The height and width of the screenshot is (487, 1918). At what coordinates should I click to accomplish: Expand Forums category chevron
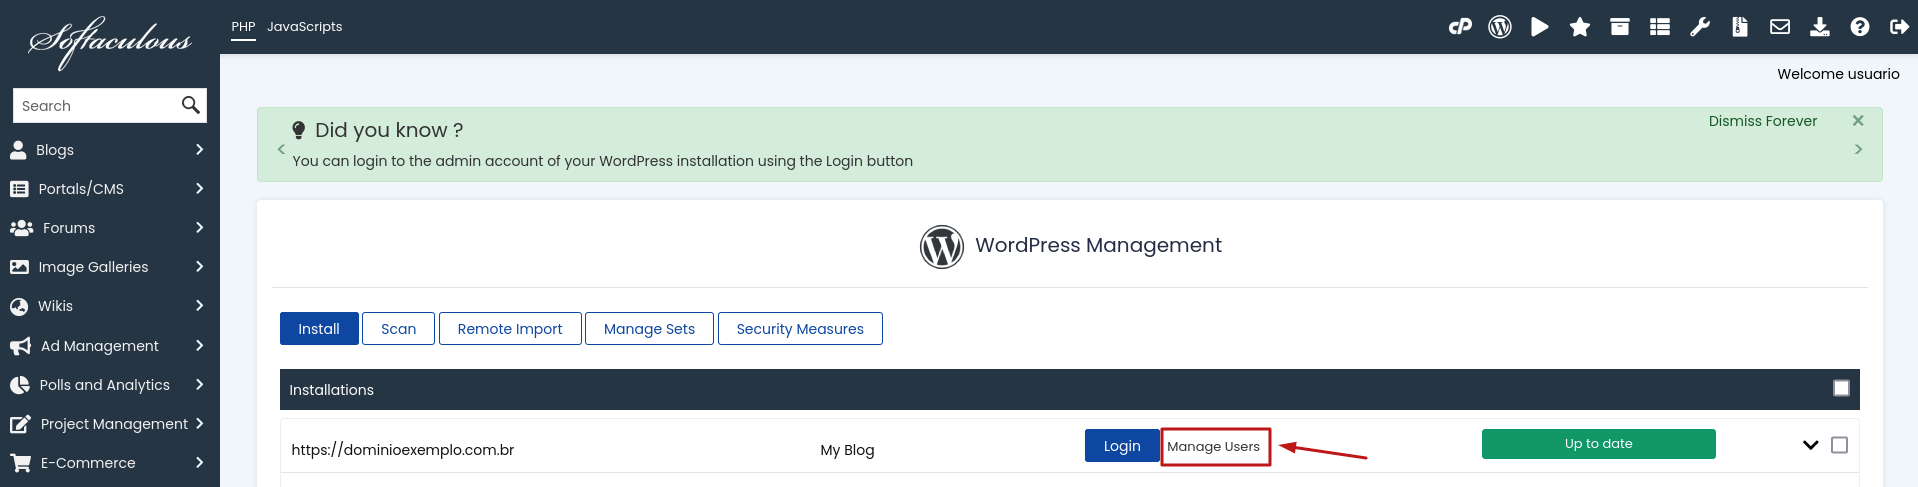(x=199, y=228)
